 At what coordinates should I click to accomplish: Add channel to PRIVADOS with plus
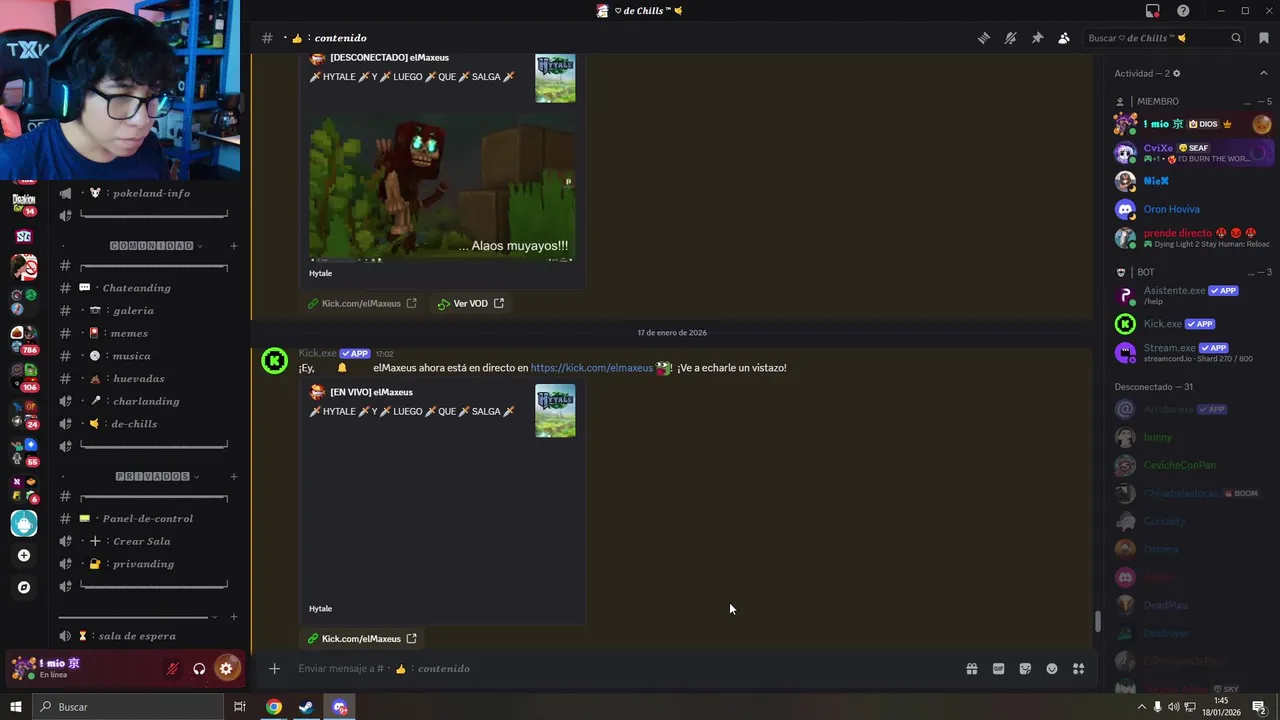pos(234,476)
